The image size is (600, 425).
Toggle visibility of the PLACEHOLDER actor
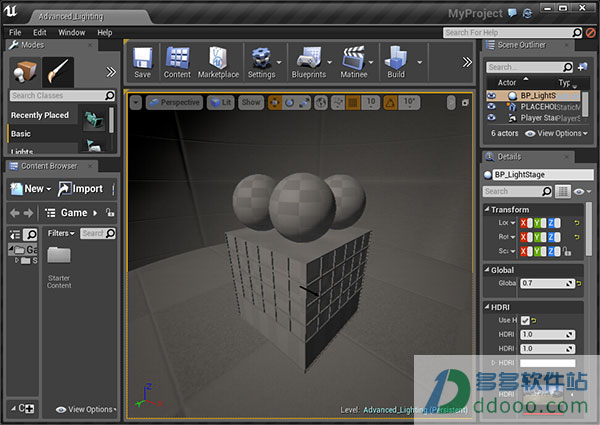[491, 106]
